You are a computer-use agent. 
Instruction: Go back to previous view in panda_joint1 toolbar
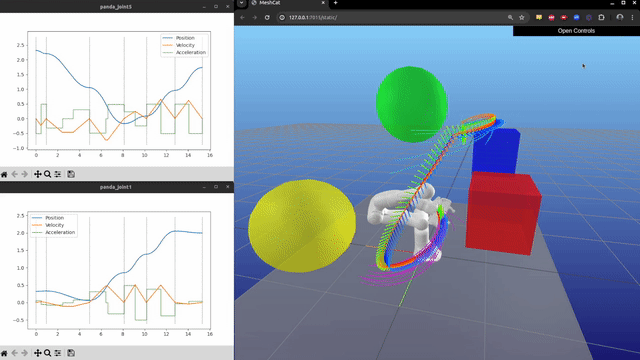tap(15, 353)
